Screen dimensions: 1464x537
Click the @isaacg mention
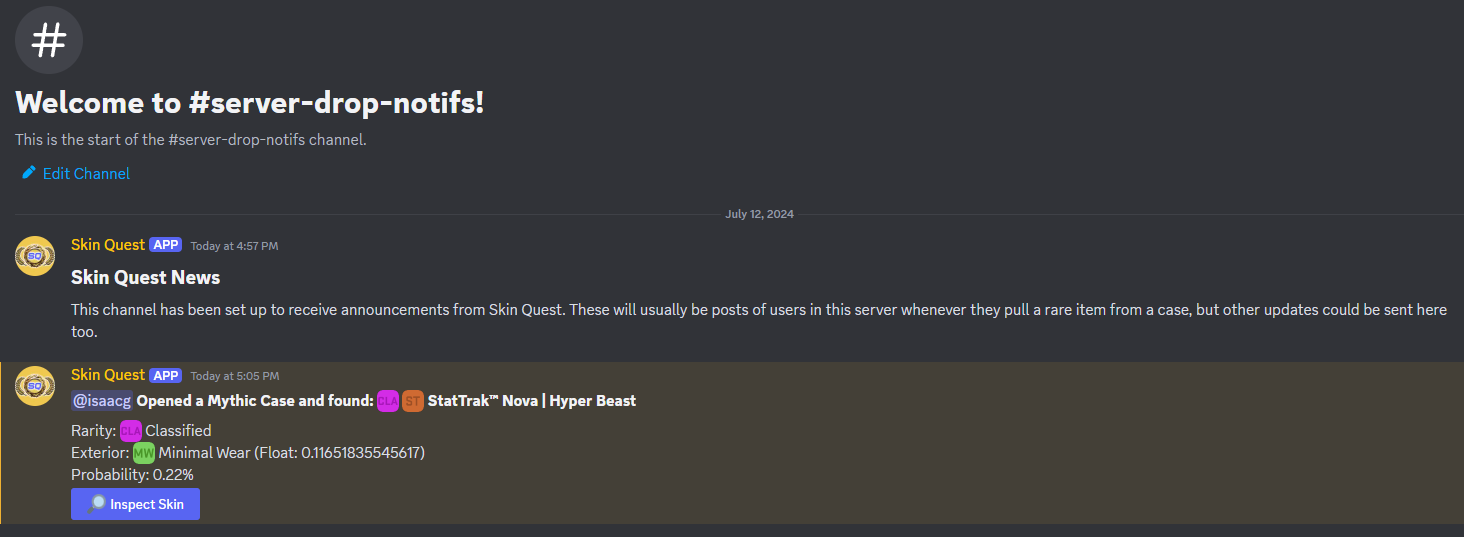102,401
